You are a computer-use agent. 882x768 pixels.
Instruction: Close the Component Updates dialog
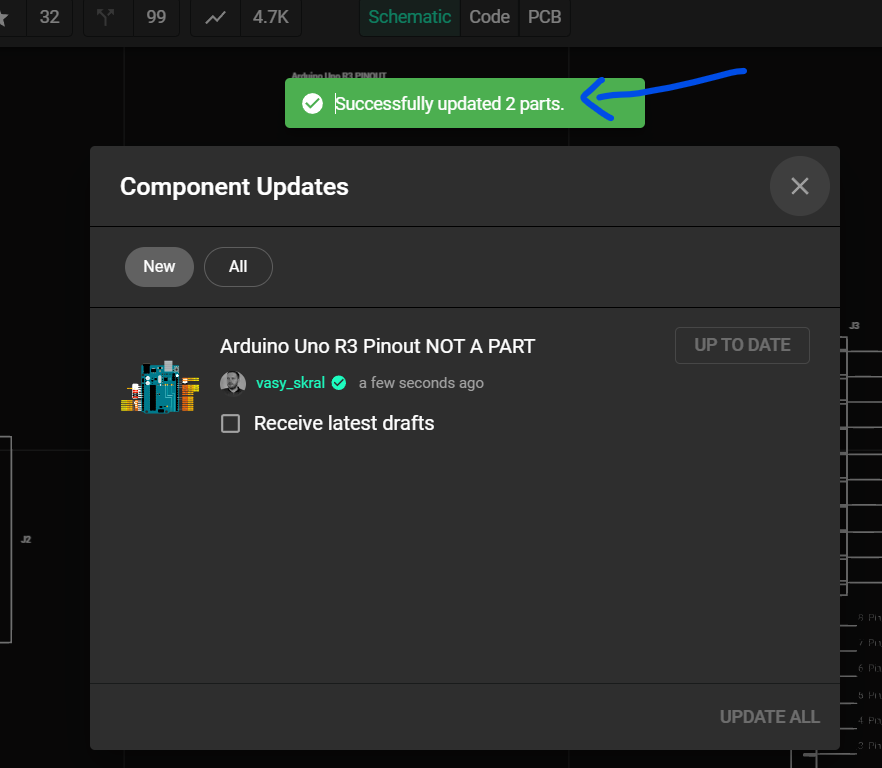(799, 186)
